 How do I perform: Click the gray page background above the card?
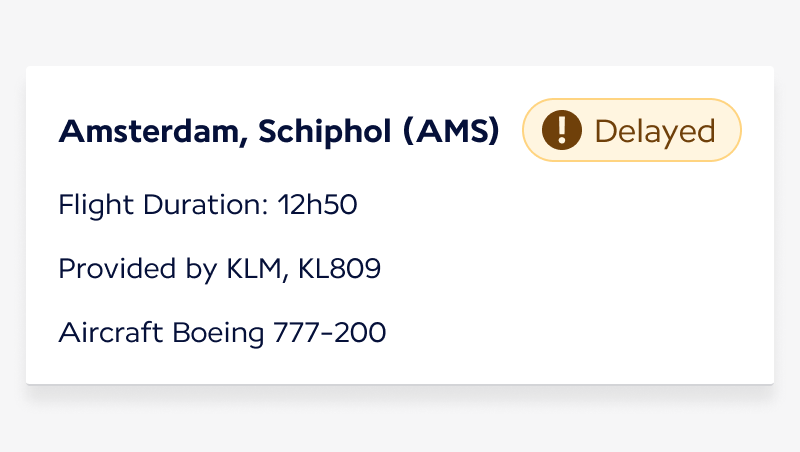[x=400, y=32]
